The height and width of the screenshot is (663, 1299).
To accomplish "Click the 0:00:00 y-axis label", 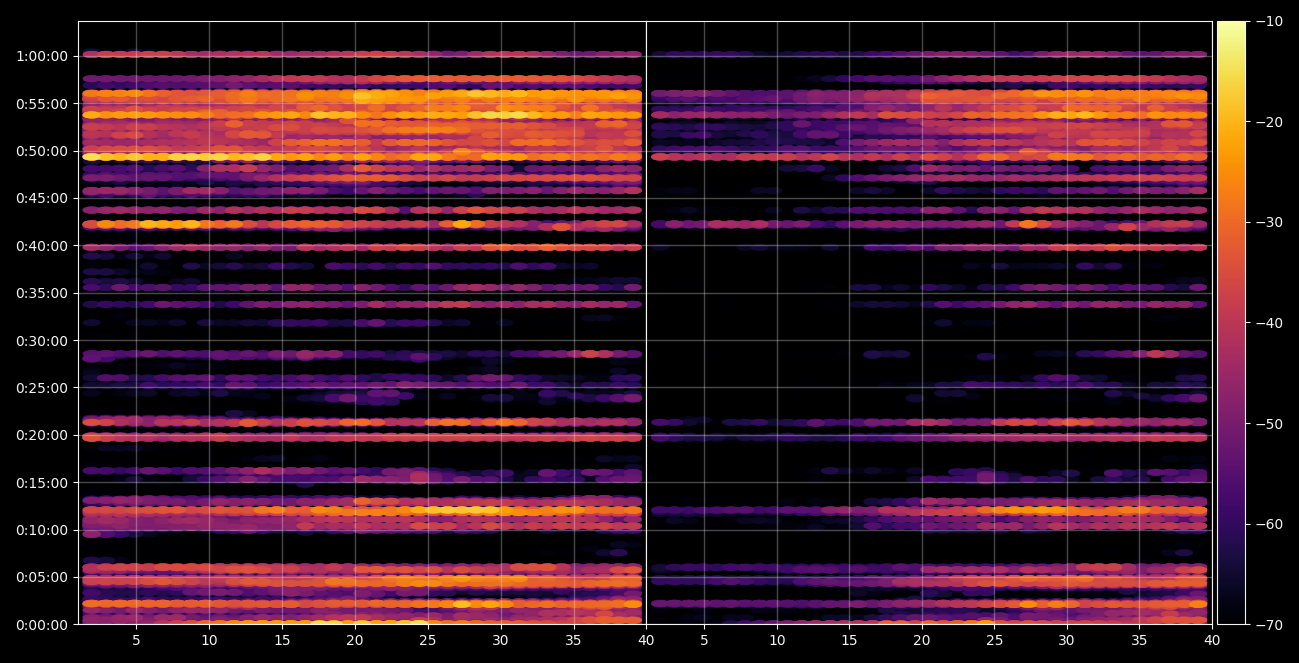I will 41,624.
